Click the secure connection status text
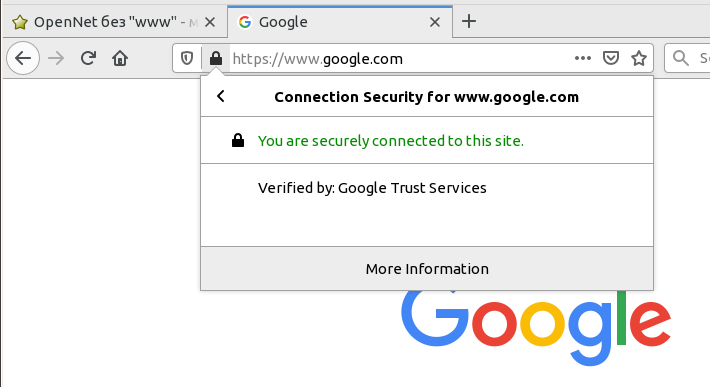Screen dimensions: 710x387 pyautogui.click(x=391, y=141)
